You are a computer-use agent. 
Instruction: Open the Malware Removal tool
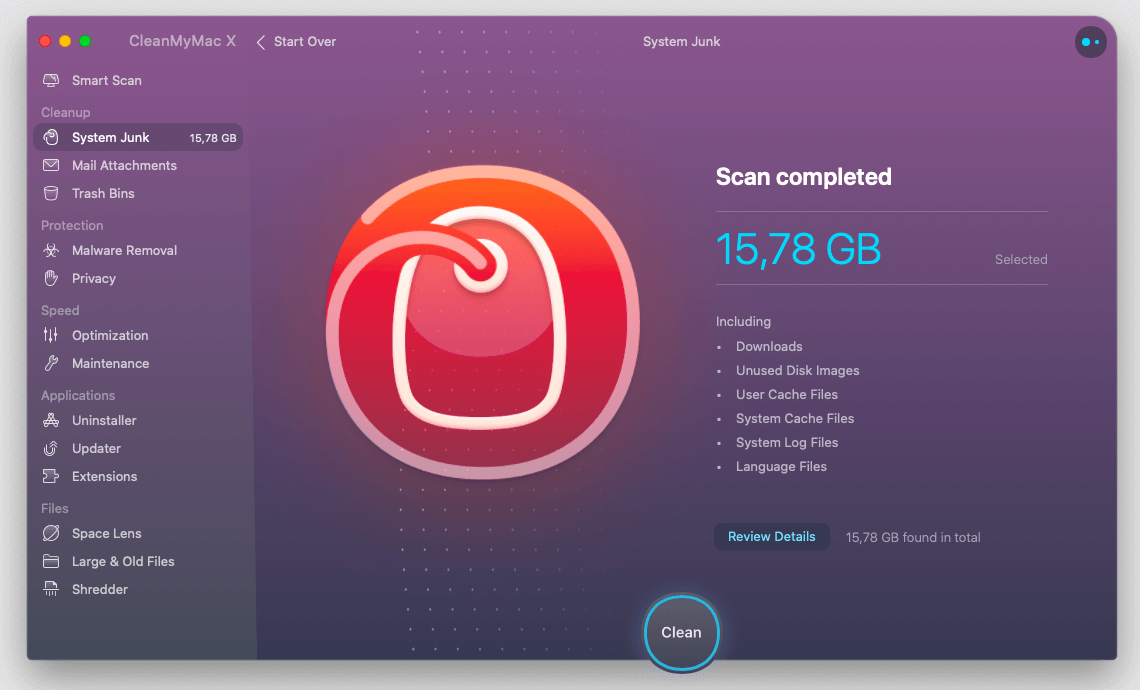pyautogui.click(x=124, y=250)
